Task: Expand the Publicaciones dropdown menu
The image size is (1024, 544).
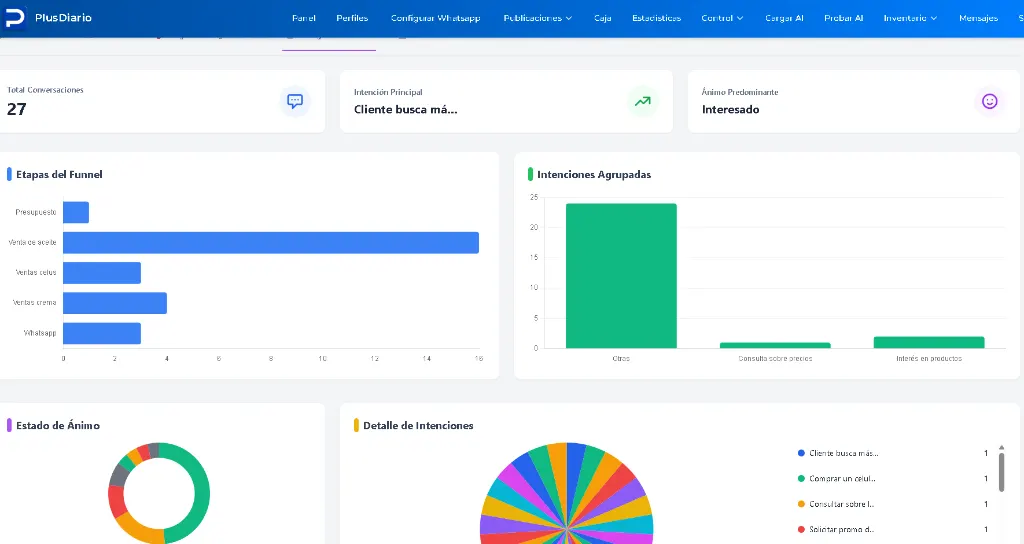Action: [537, 18]
